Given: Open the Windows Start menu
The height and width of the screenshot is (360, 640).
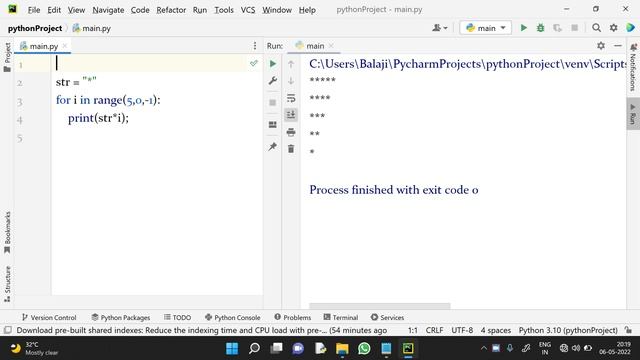Looking at the screenshot, I should [x=232, y=348].
